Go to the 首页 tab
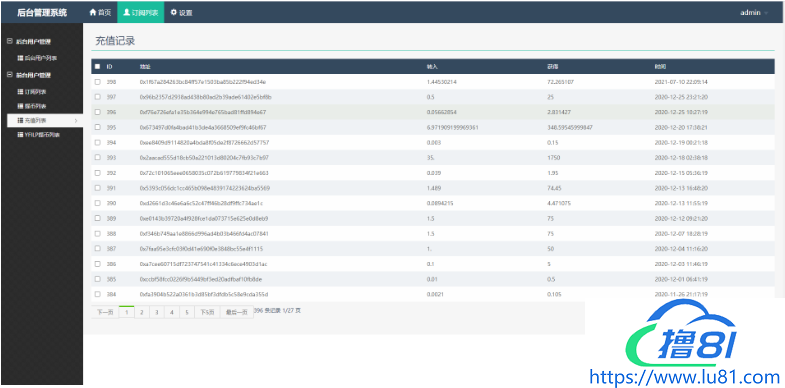This screenshot has height=388, width=785. click(x=100, y=12)
